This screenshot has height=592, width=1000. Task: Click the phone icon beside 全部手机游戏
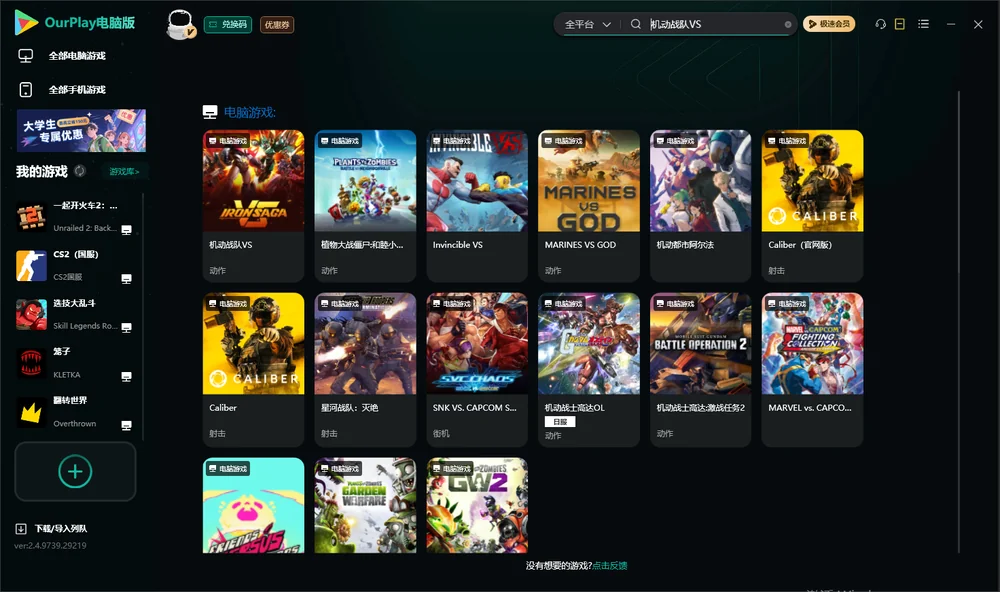tap(26, 89)
